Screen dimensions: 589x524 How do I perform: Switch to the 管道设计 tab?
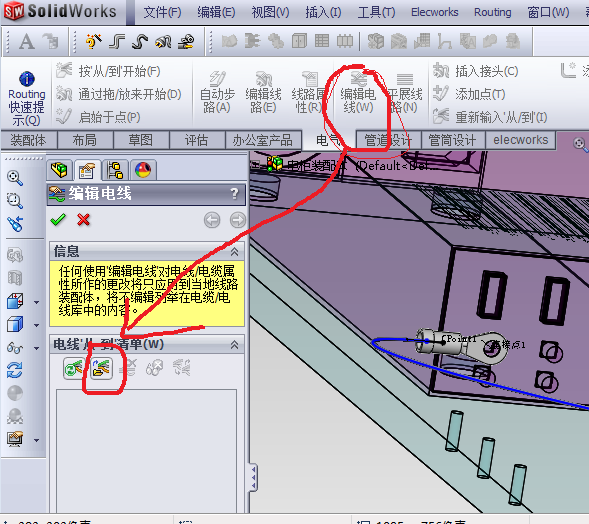[x=388, y=140]
